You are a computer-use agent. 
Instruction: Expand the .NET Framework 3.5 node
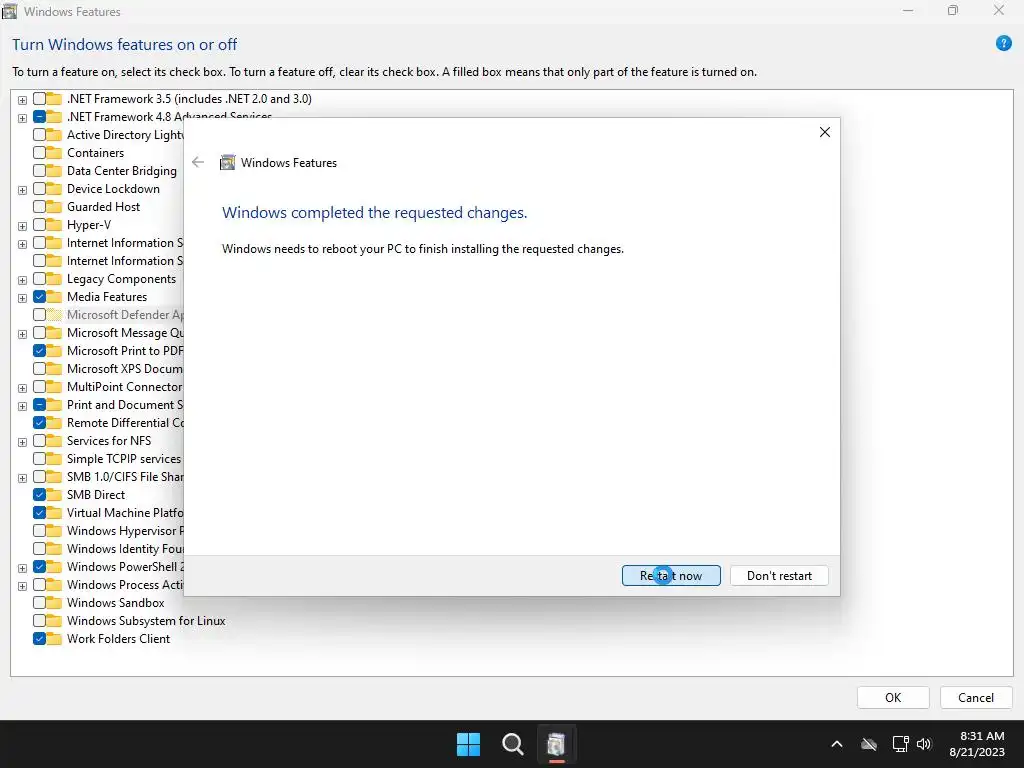tap(22, 100)
